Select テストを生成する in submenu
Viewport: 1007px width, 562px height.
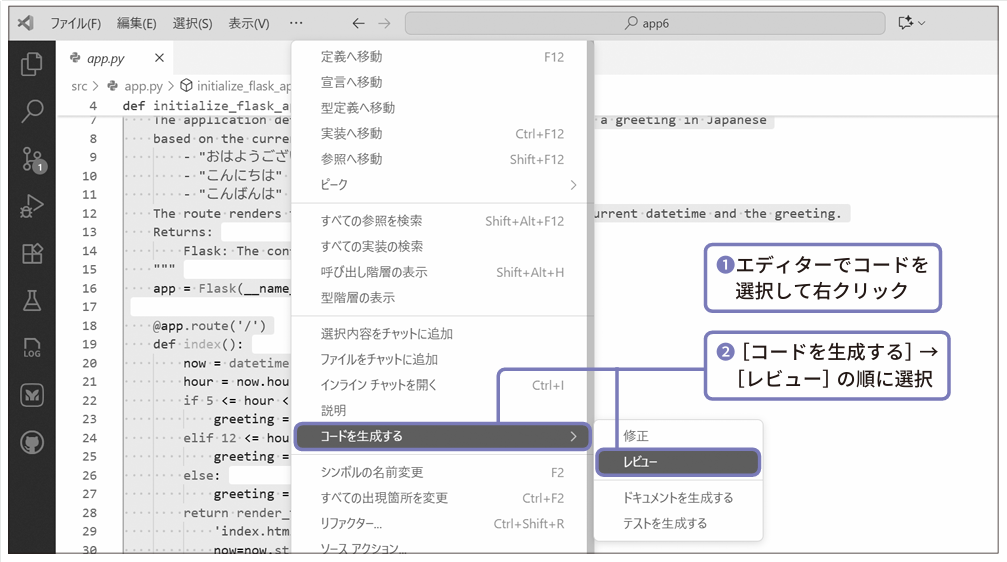[678, 524]
